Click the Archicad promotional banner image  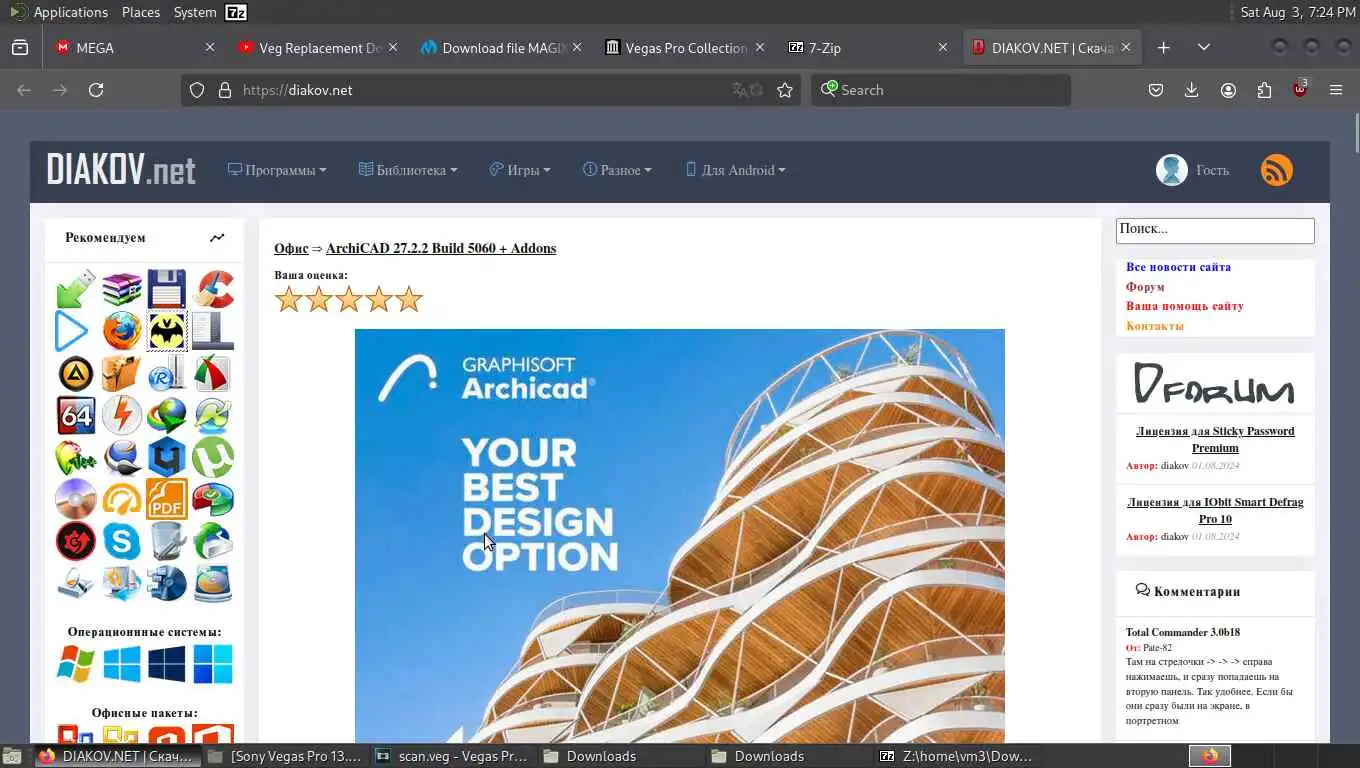[680, 536]
